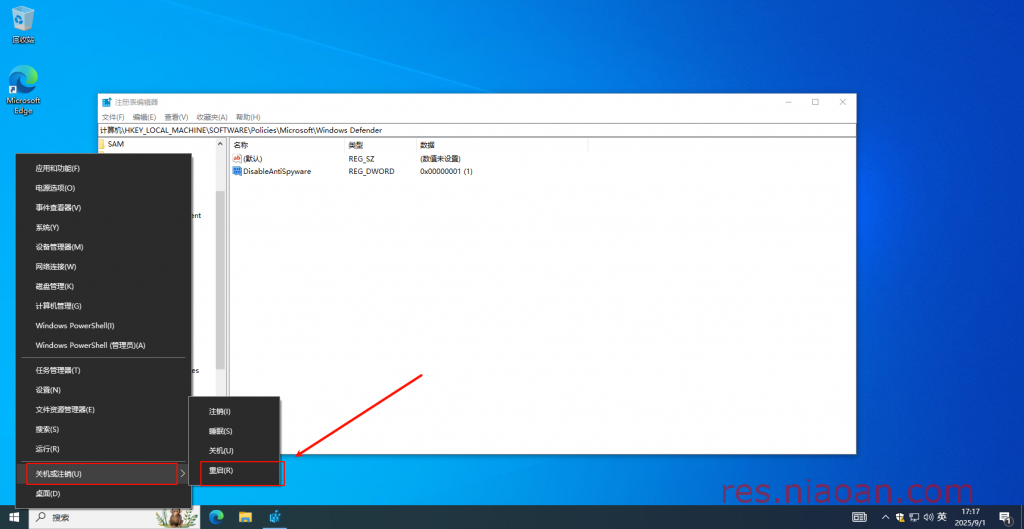Click the volume speaker tray icon
This screenshot has height=529, width=1024.
coord(928,517)
